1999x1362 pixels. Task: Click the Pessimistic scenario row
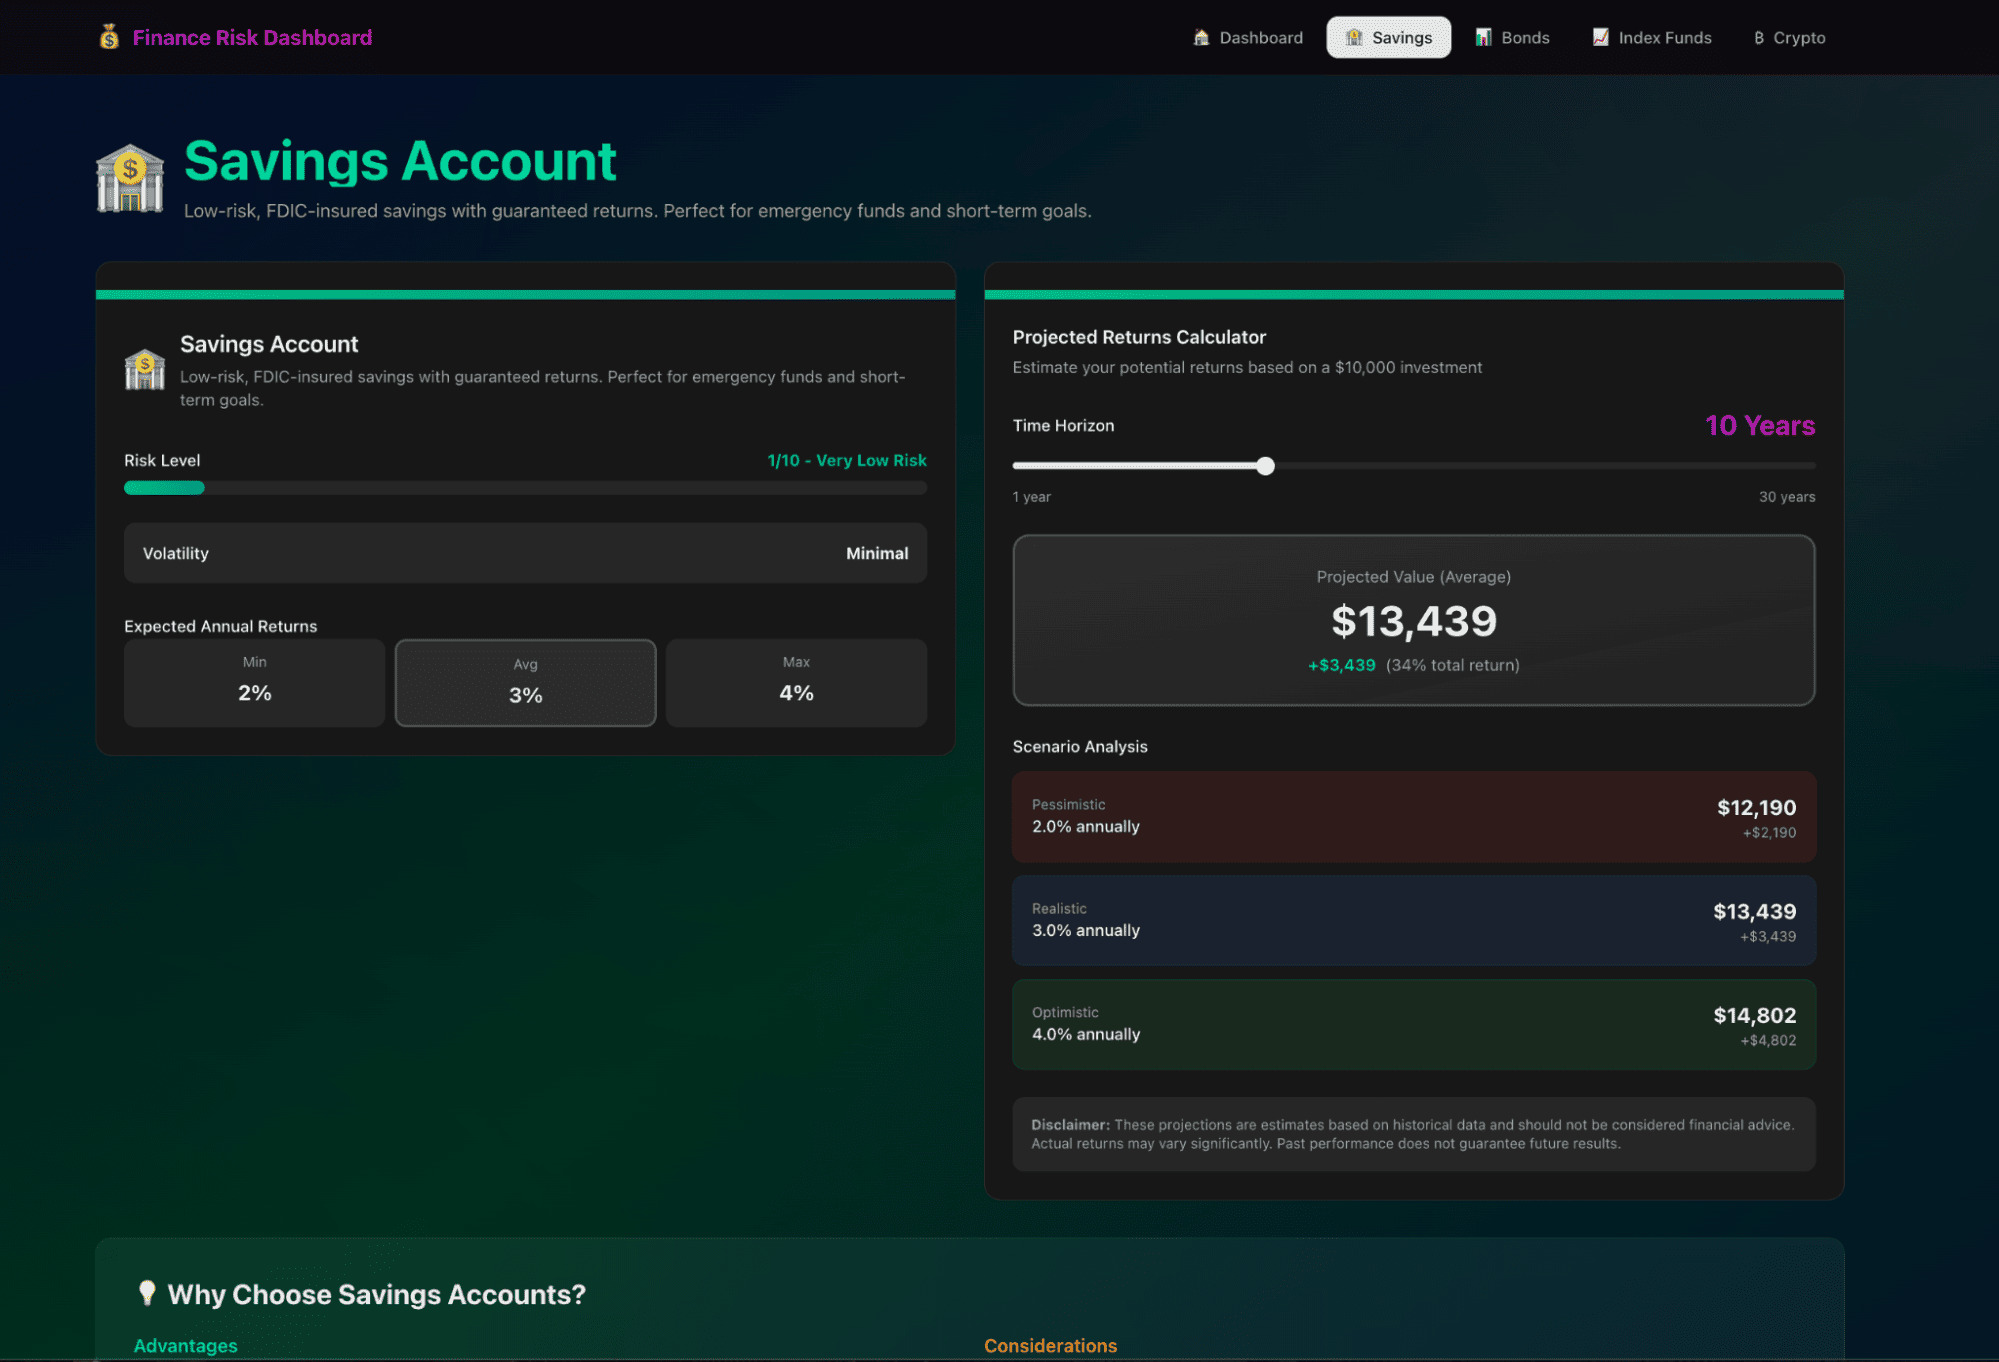tap(1413, 816)
